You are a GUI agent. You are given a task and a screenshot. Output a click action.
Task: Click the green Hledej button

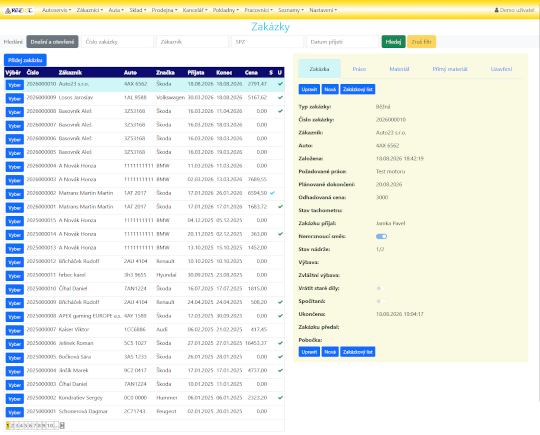393,42
